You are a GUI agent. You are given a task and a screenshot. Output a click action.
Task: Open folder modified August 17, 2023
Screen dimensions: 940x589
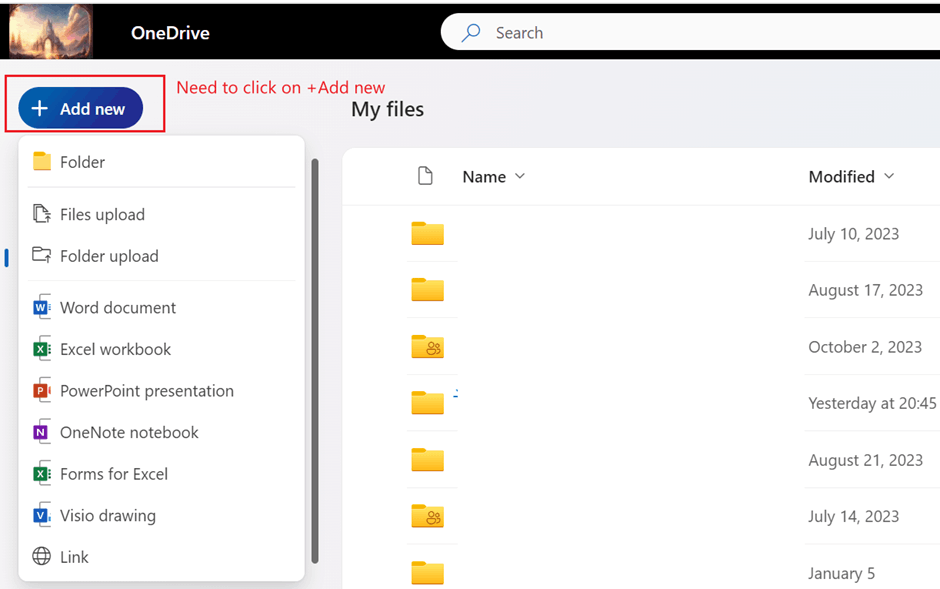tap(427, 289)
